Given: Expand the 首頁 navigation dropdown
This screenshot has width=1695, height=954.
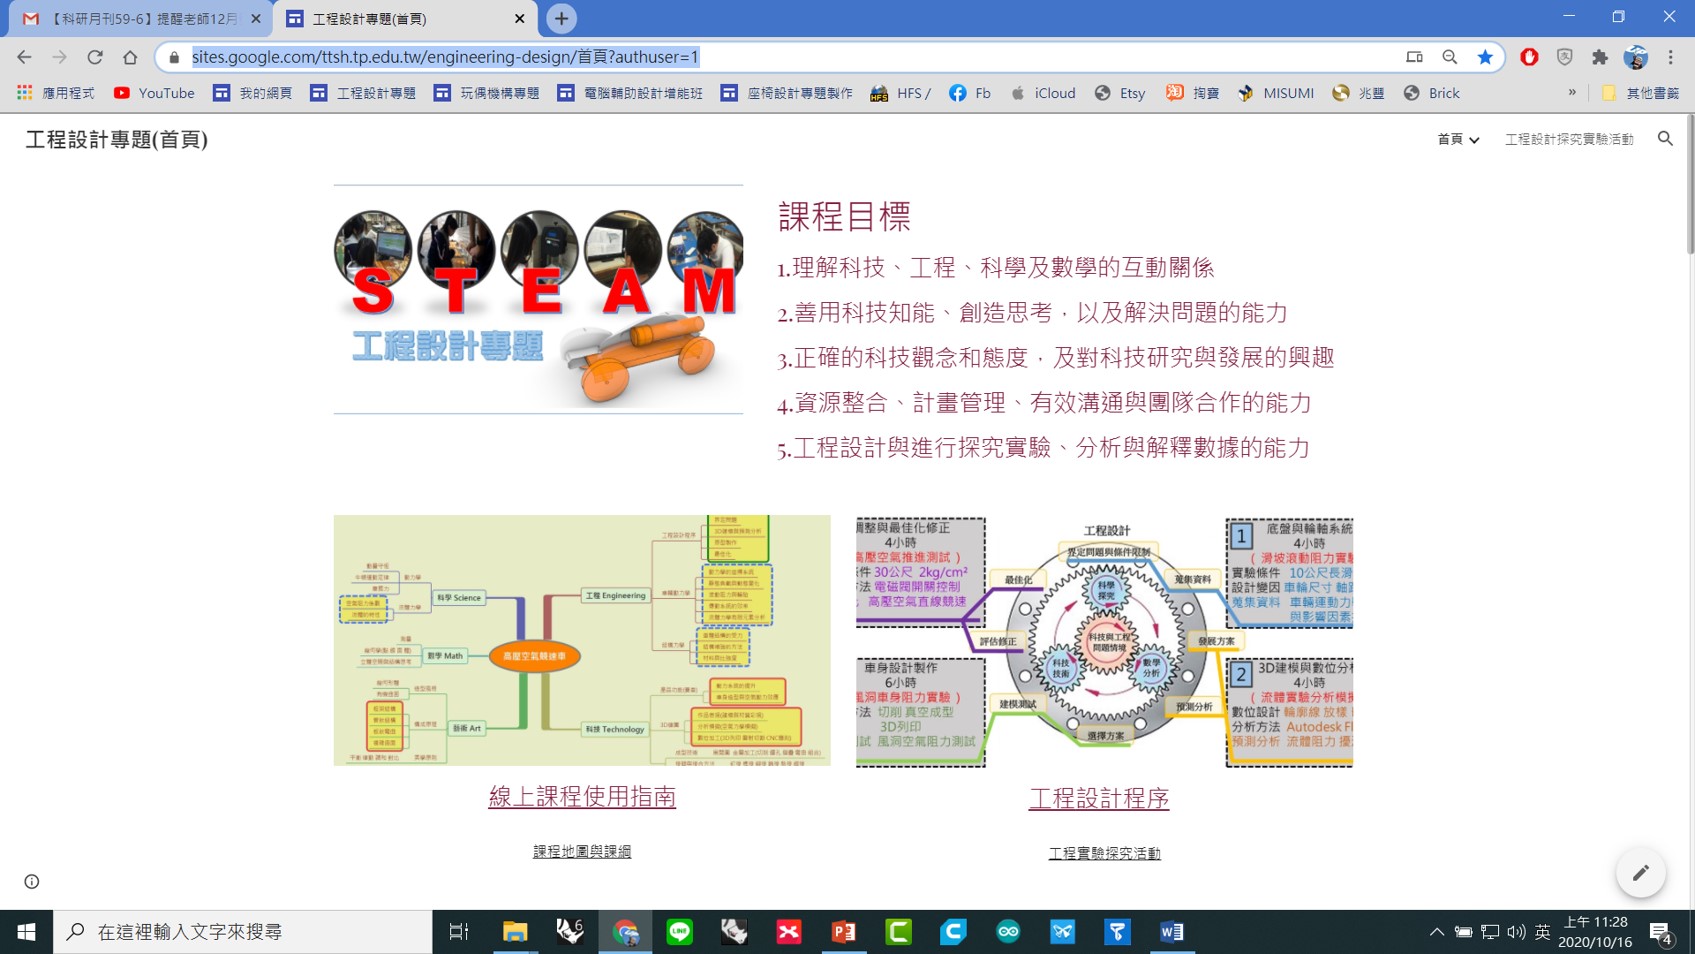Looking at the screenshot, I should 1458,139.
